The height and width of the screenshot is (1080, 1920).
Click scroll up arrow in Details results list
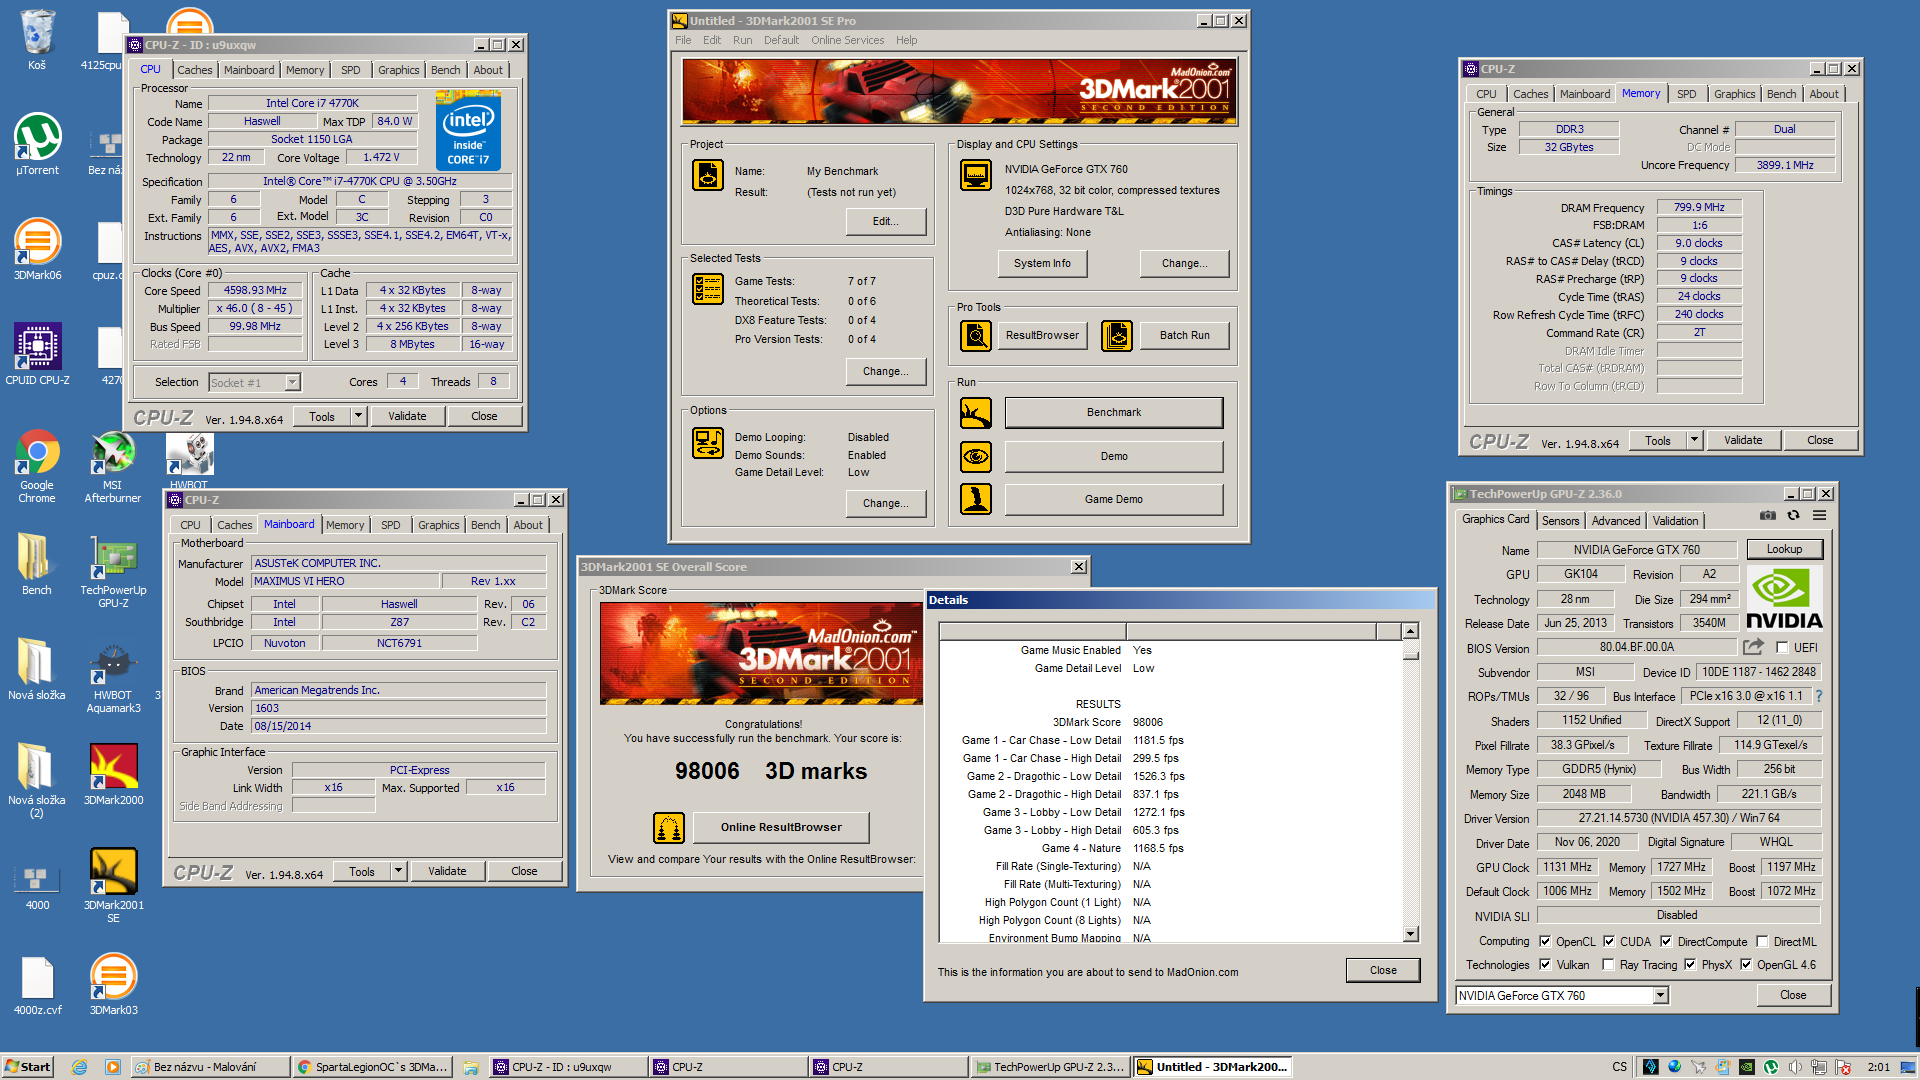pyautogui.click(x=1410, y=631)
